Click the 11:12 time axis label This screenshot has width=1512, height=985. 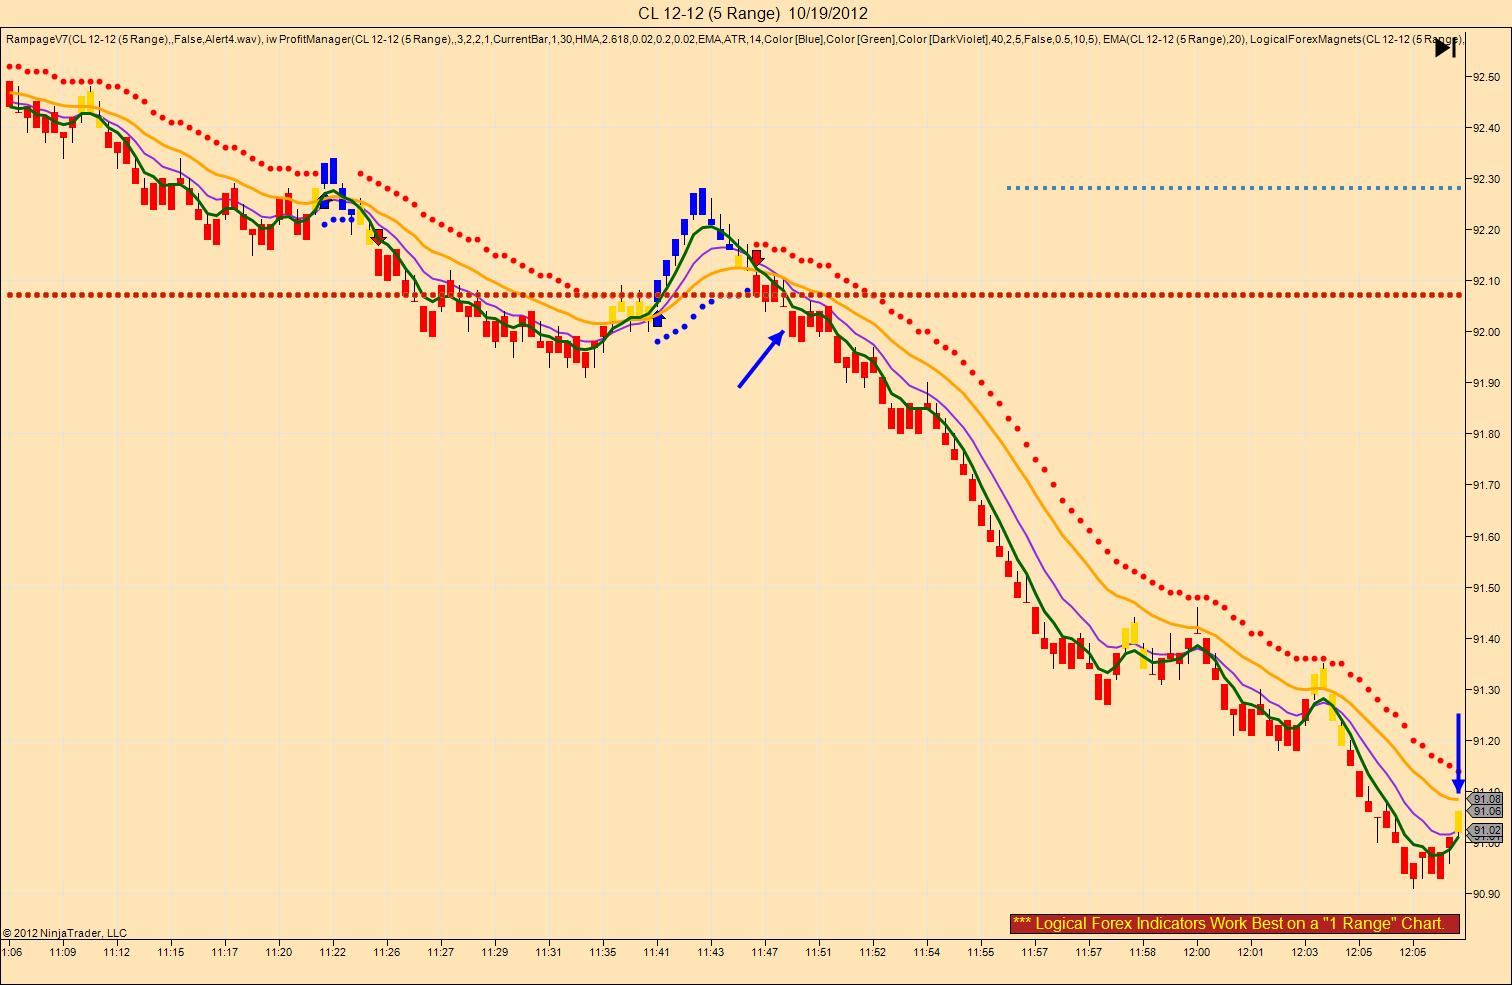116,952
